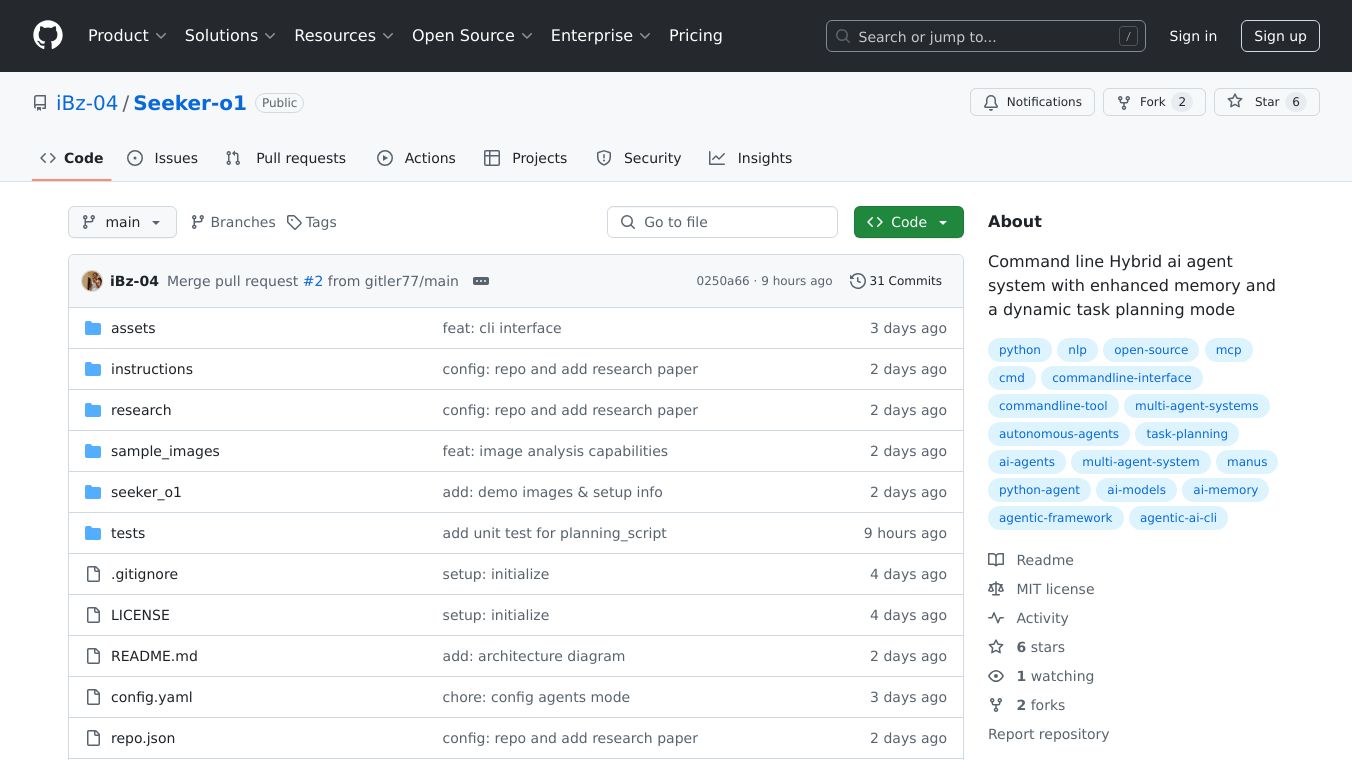The width and height of the screenshot is (1352, 760).
Task: Focus the Go to file field
Action: [722, 222]
